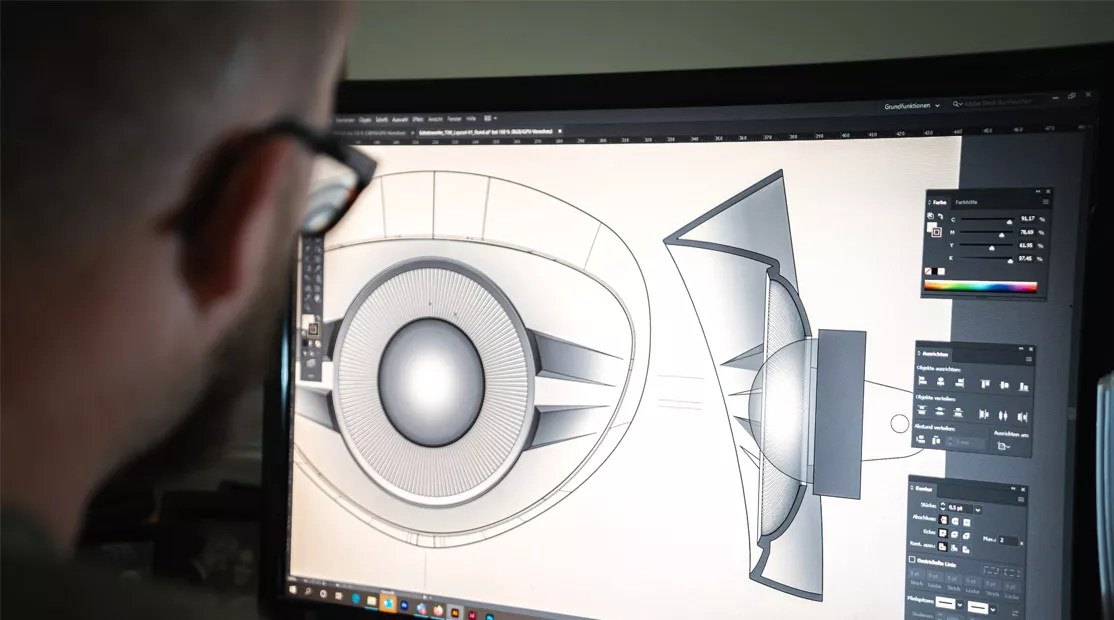Switch to the Farbhilfe tab
1114x620 pixels.
pyautogui.click(x=967, y=202)
